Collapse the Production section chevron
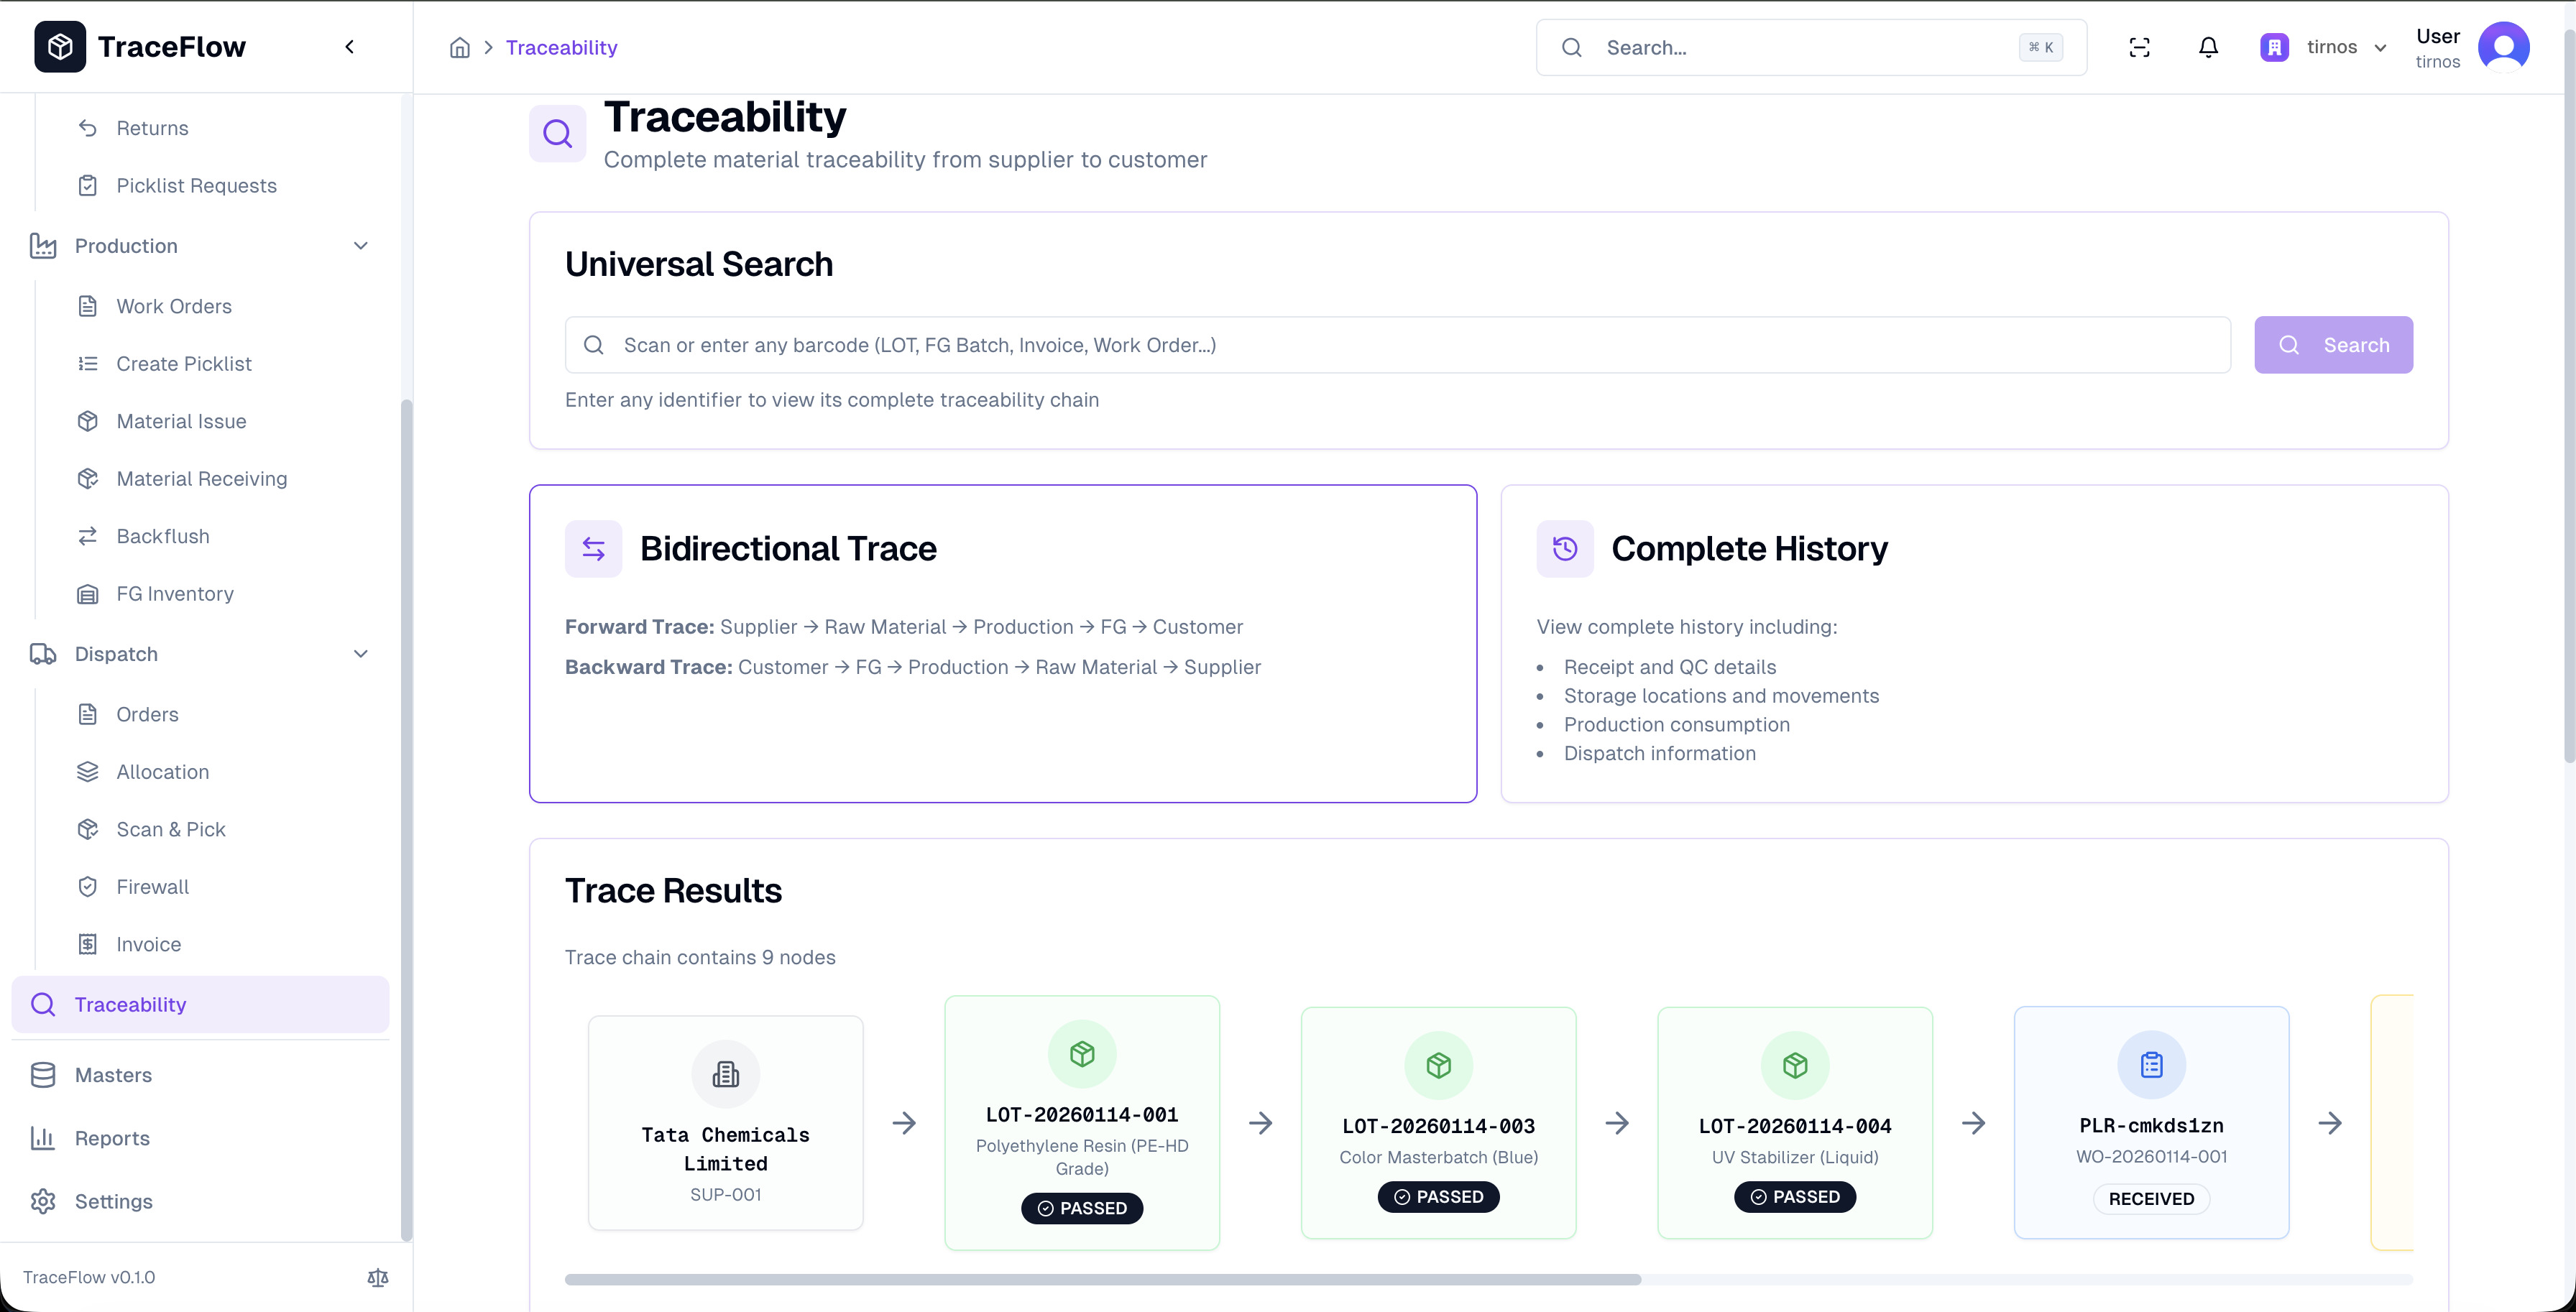 (361, 246)
